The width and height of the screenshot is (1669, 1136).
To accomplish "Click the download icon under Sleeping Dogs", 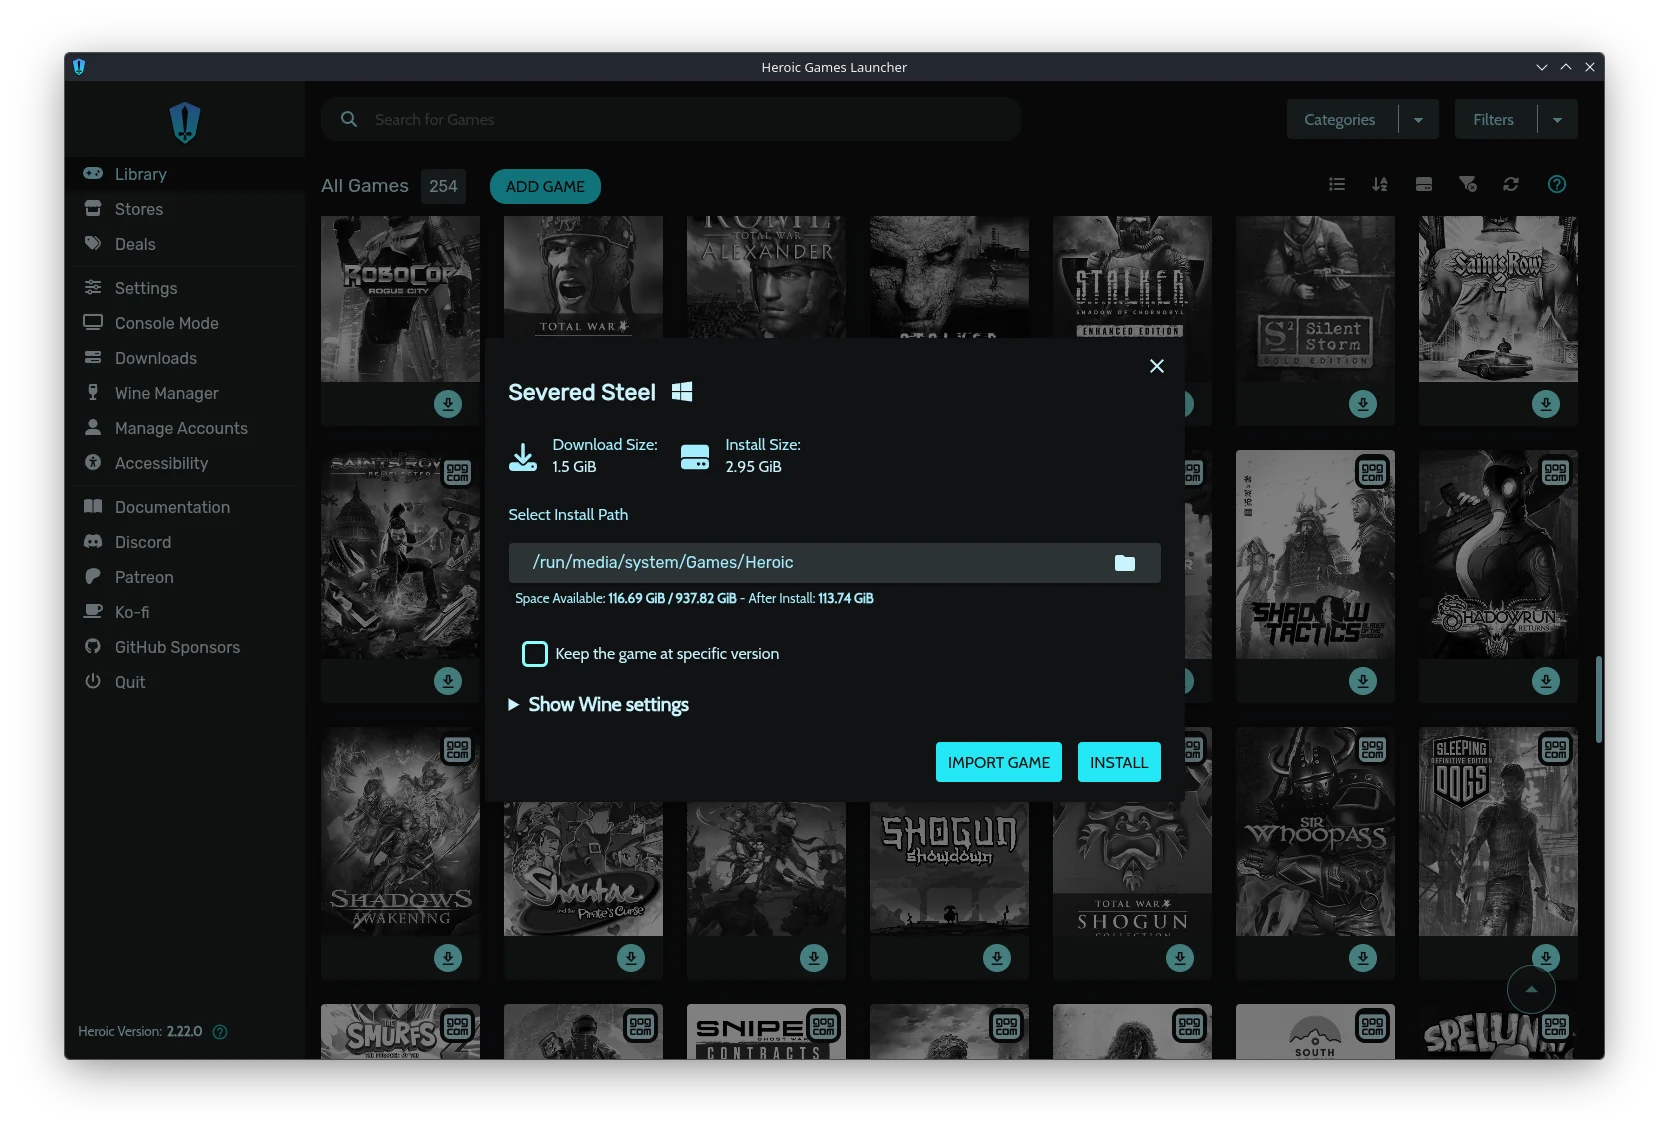I will click(1546, 957).
